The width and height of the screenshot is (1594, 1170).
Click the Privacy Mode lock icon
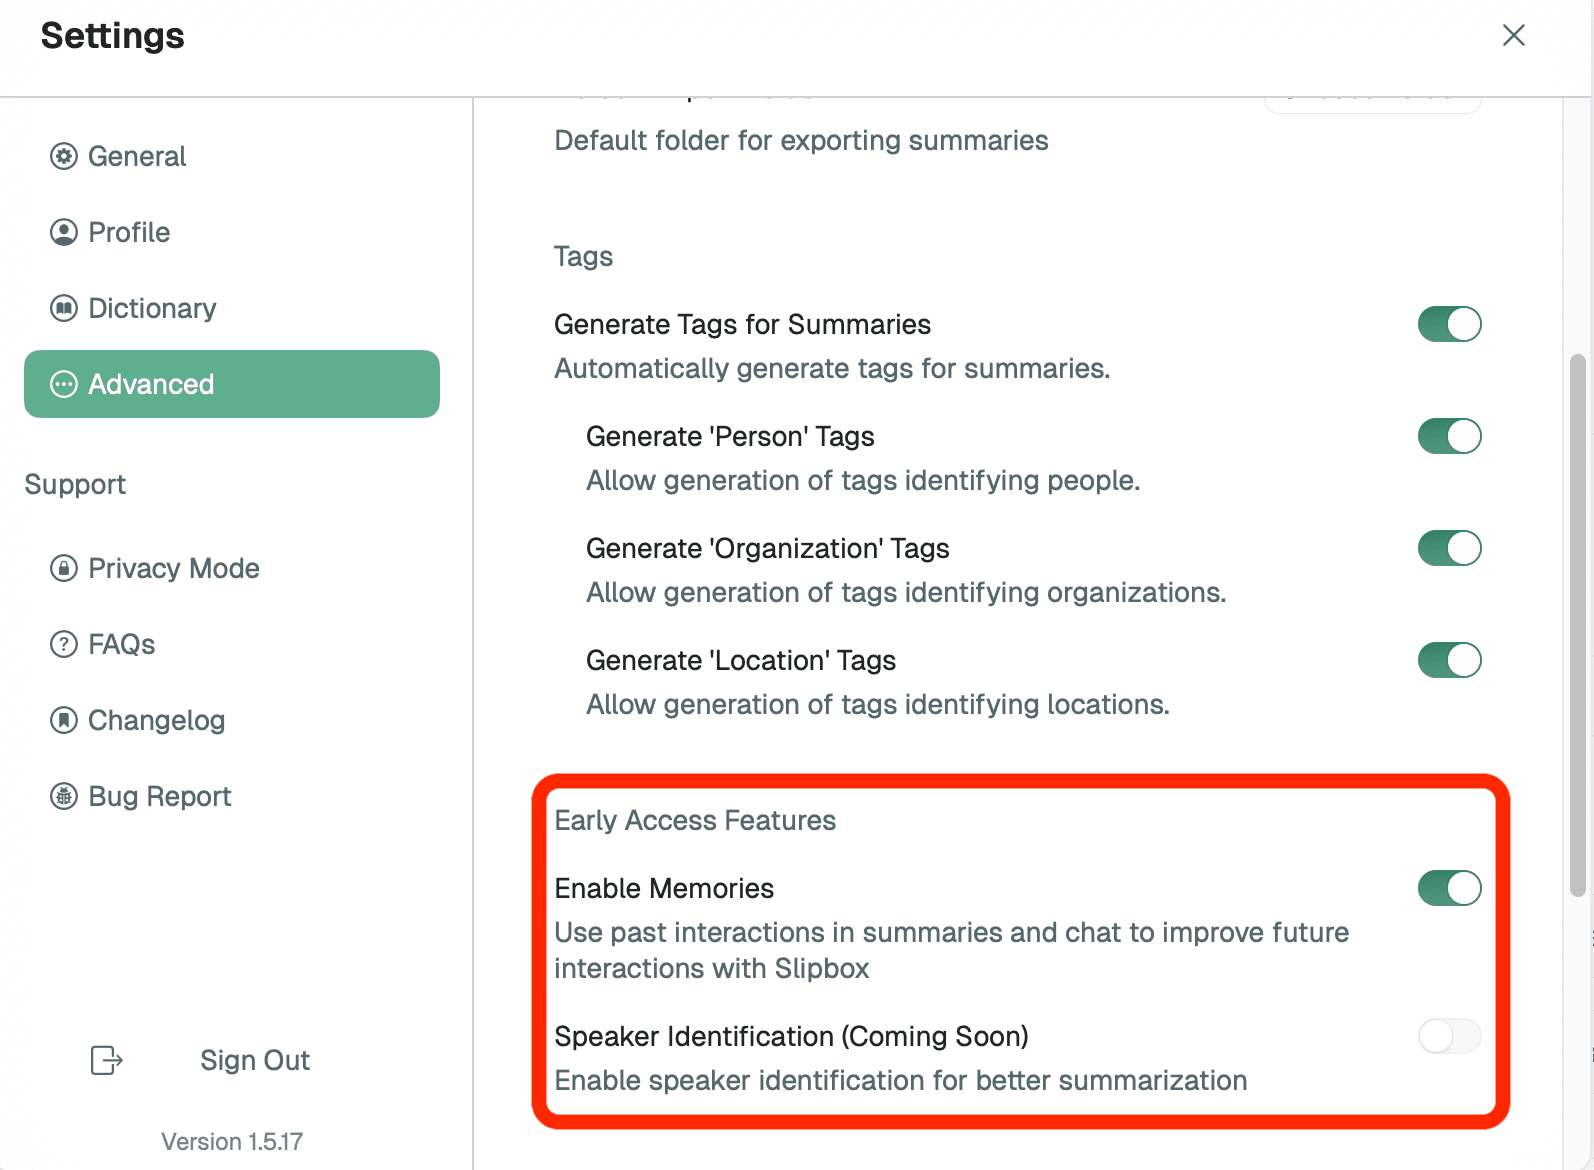pos(62,568)
